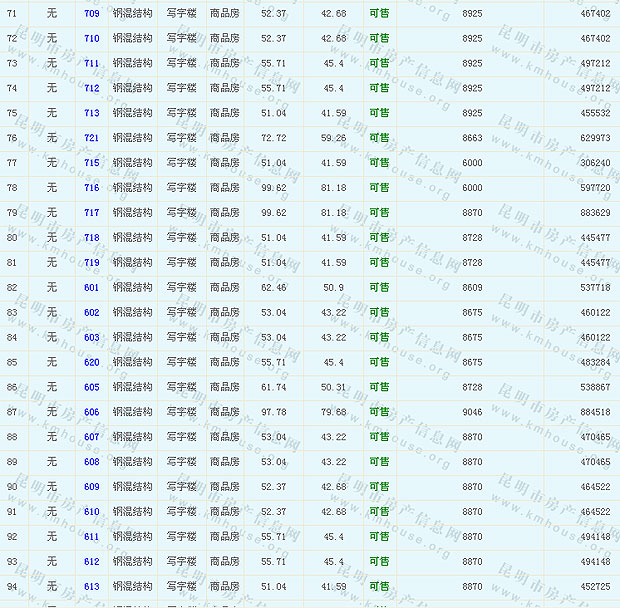Open room 721 listing
This screenshot has width=620, height=608.
pos(91,138)
